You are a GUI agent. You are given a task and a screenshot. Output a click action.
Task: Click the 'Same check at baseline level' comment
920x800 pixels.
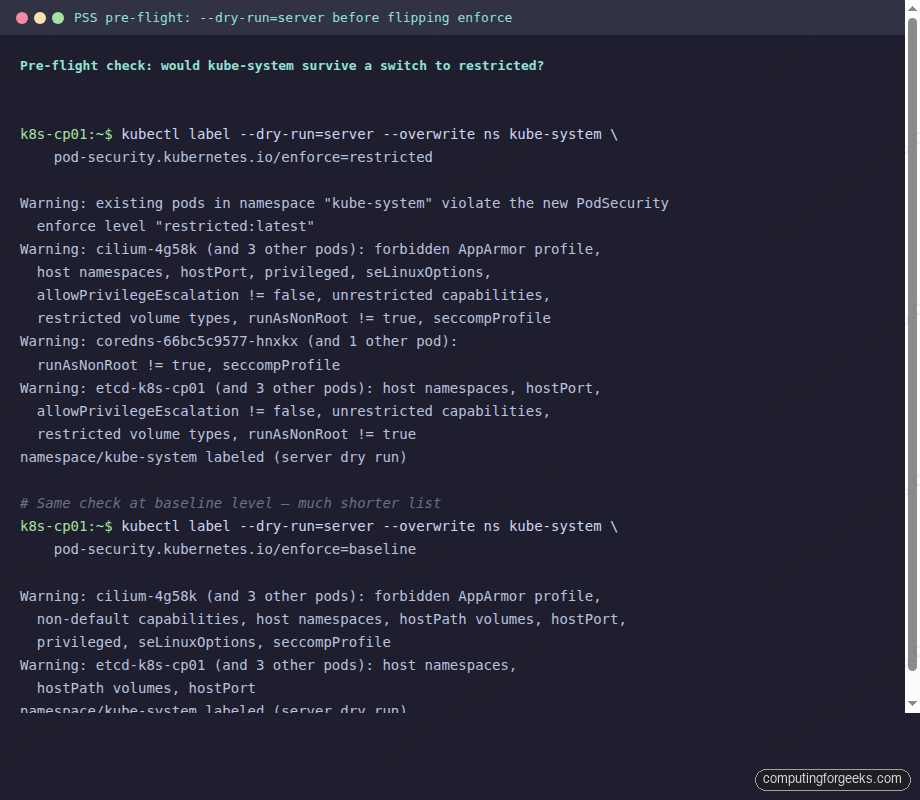pos(230,503)
